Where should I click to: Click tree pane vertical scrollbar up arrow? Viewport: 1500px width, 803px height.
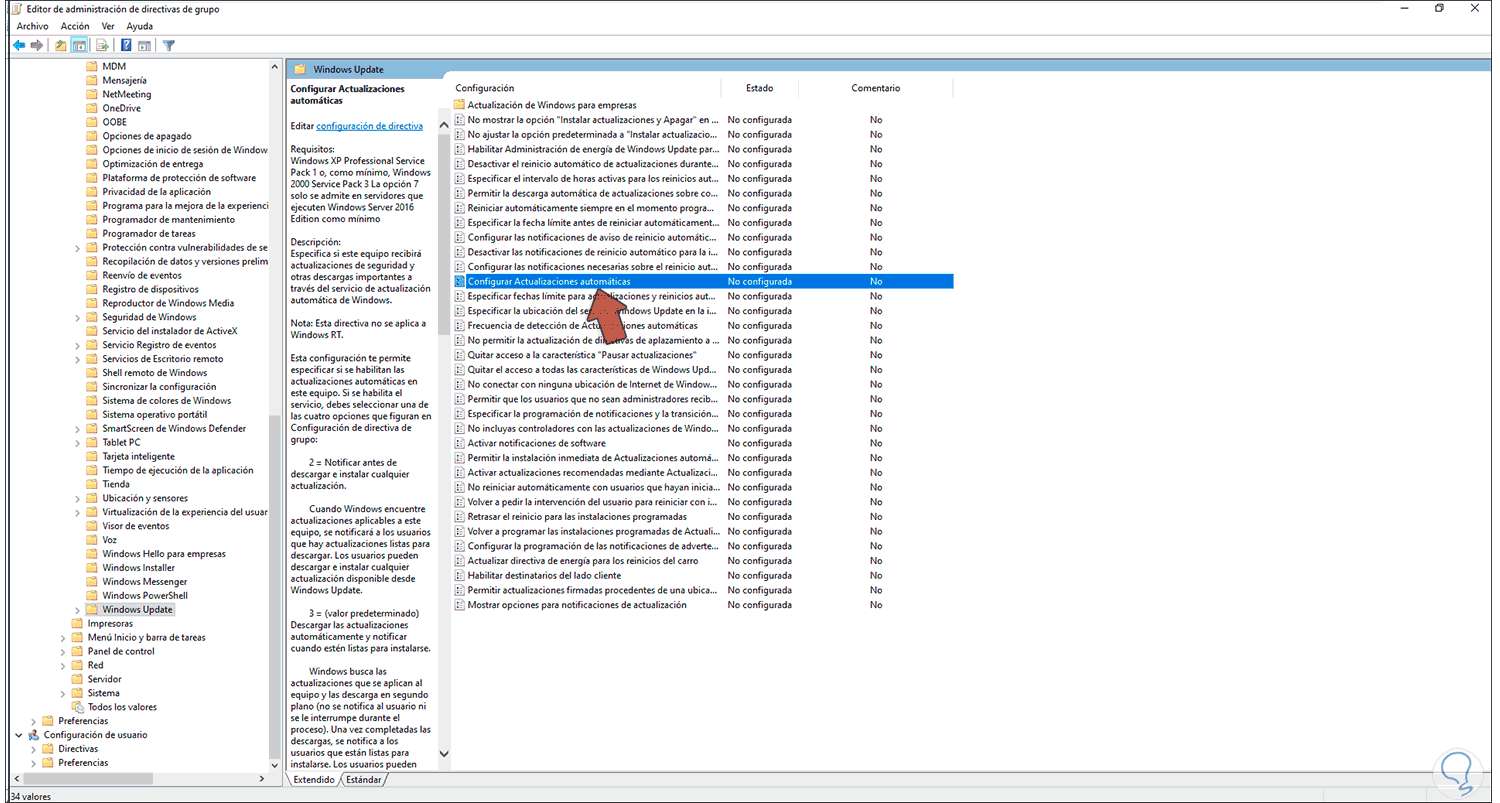[x=276, y=67]
